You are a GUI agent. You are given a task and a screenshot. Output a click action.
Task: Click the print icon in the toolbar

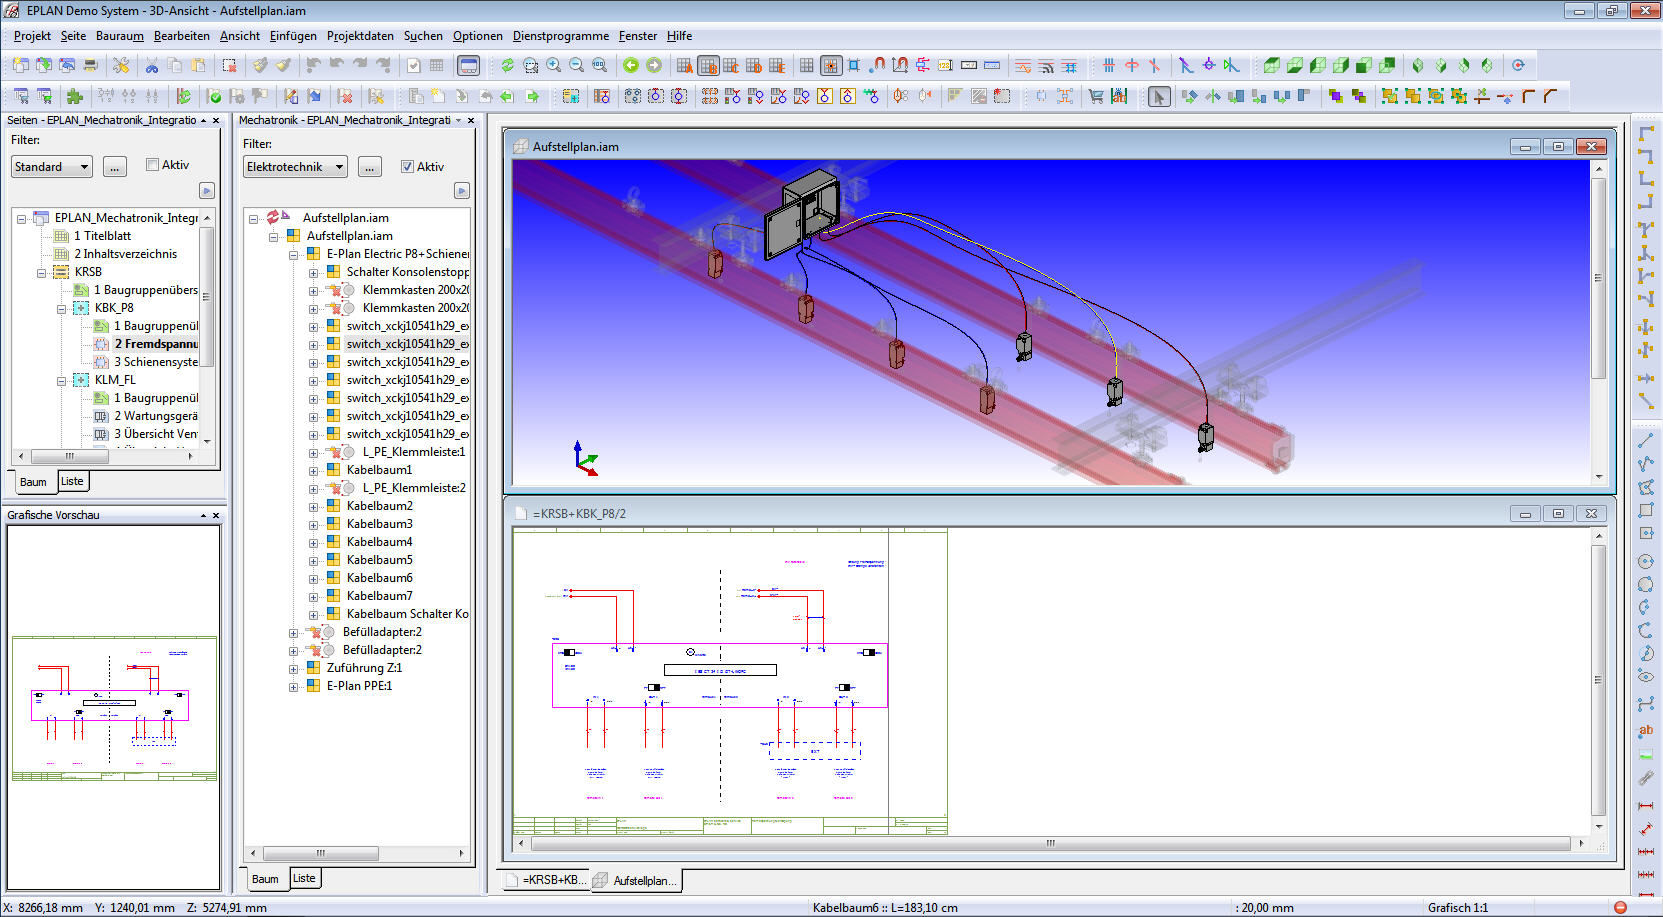tap(90, 66)
